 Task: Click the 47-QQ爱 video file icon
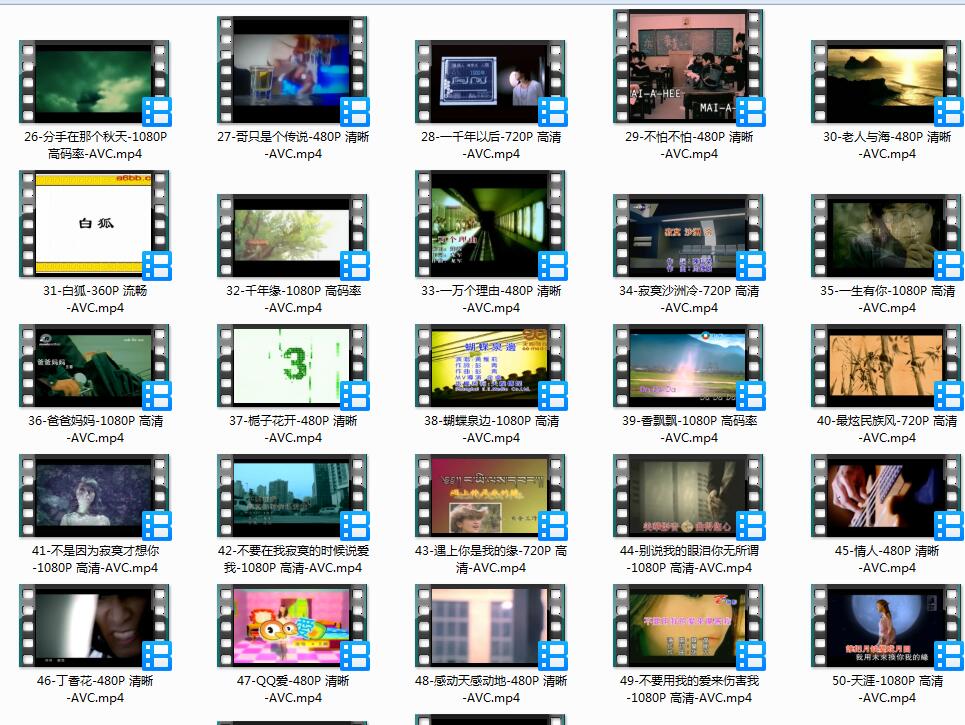coord(293,627)
